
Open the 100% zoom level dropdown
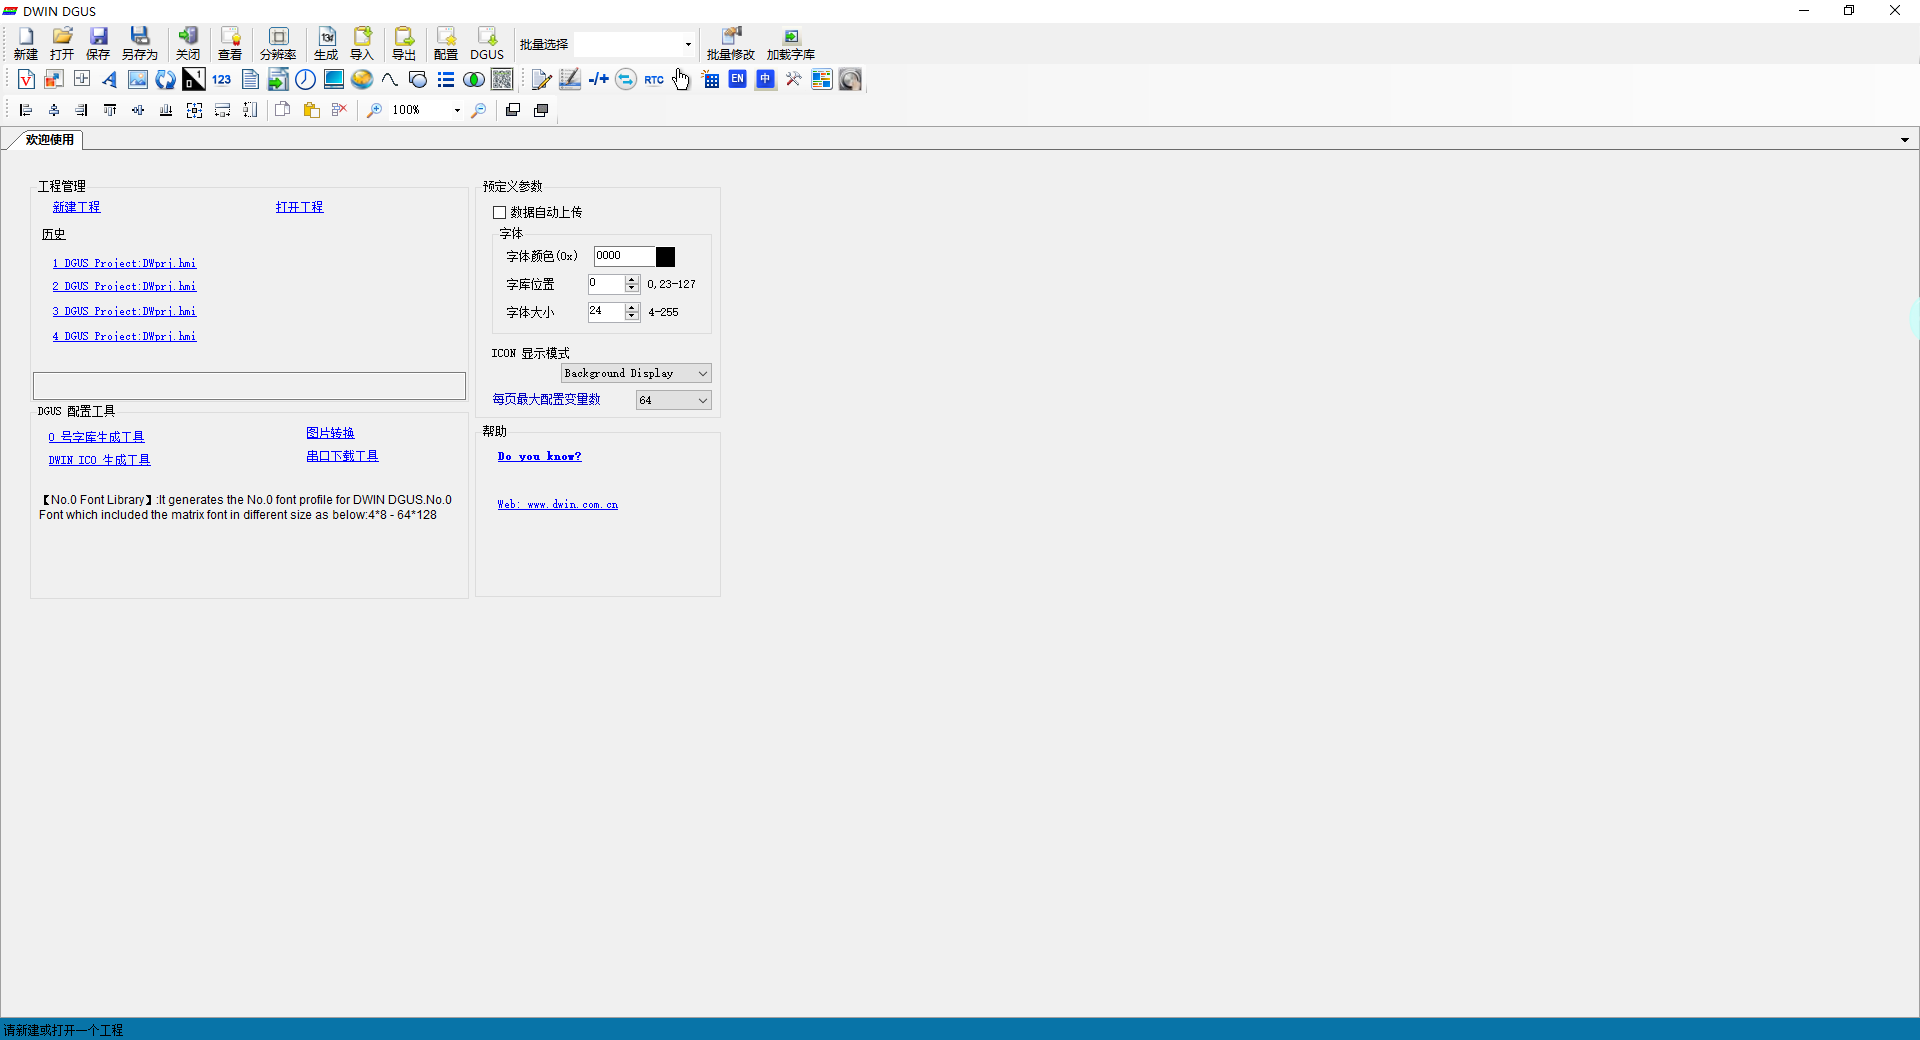coord(457,110)
